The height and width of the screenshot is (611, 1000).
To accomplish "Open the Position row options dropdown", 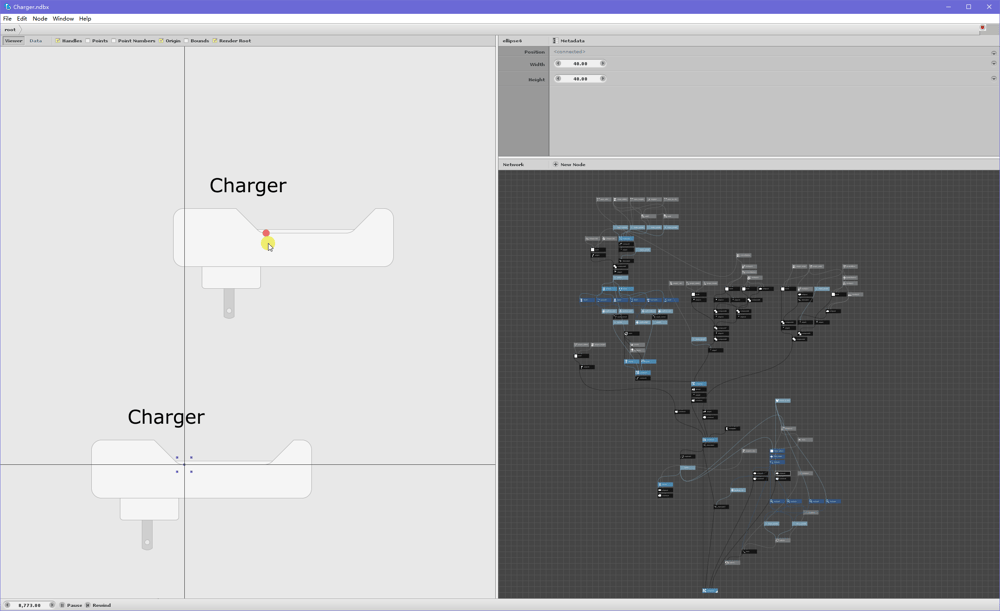I will (994, 53).
